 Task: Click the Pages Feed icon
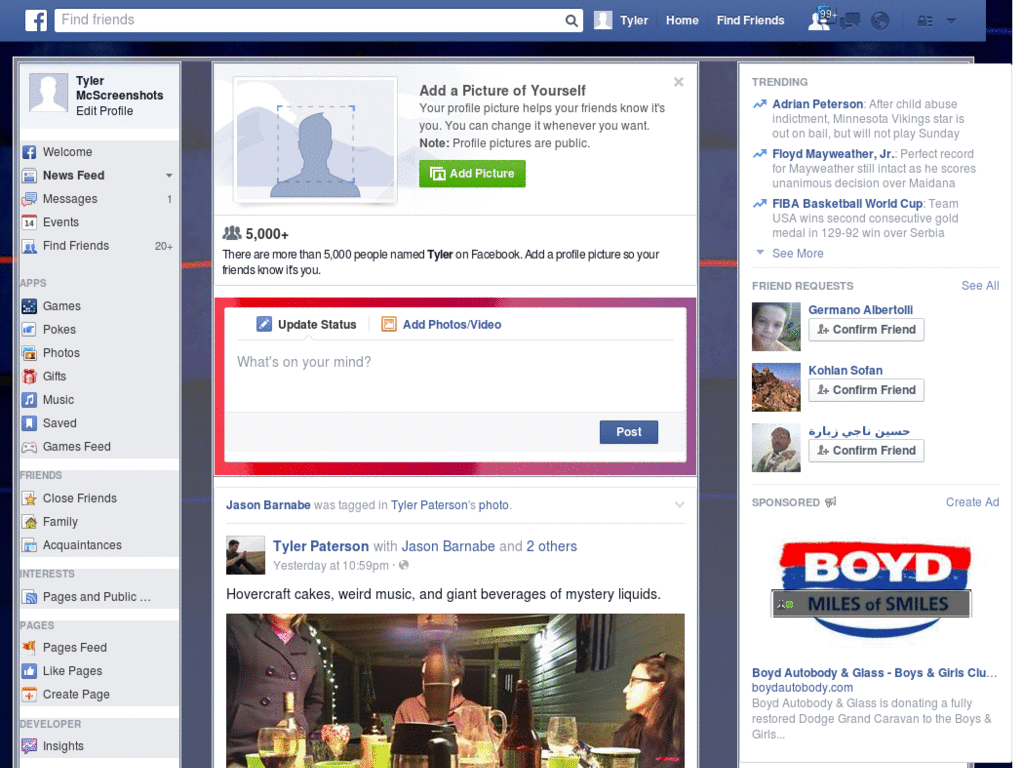pyautogui.click(x=29, y=648)
